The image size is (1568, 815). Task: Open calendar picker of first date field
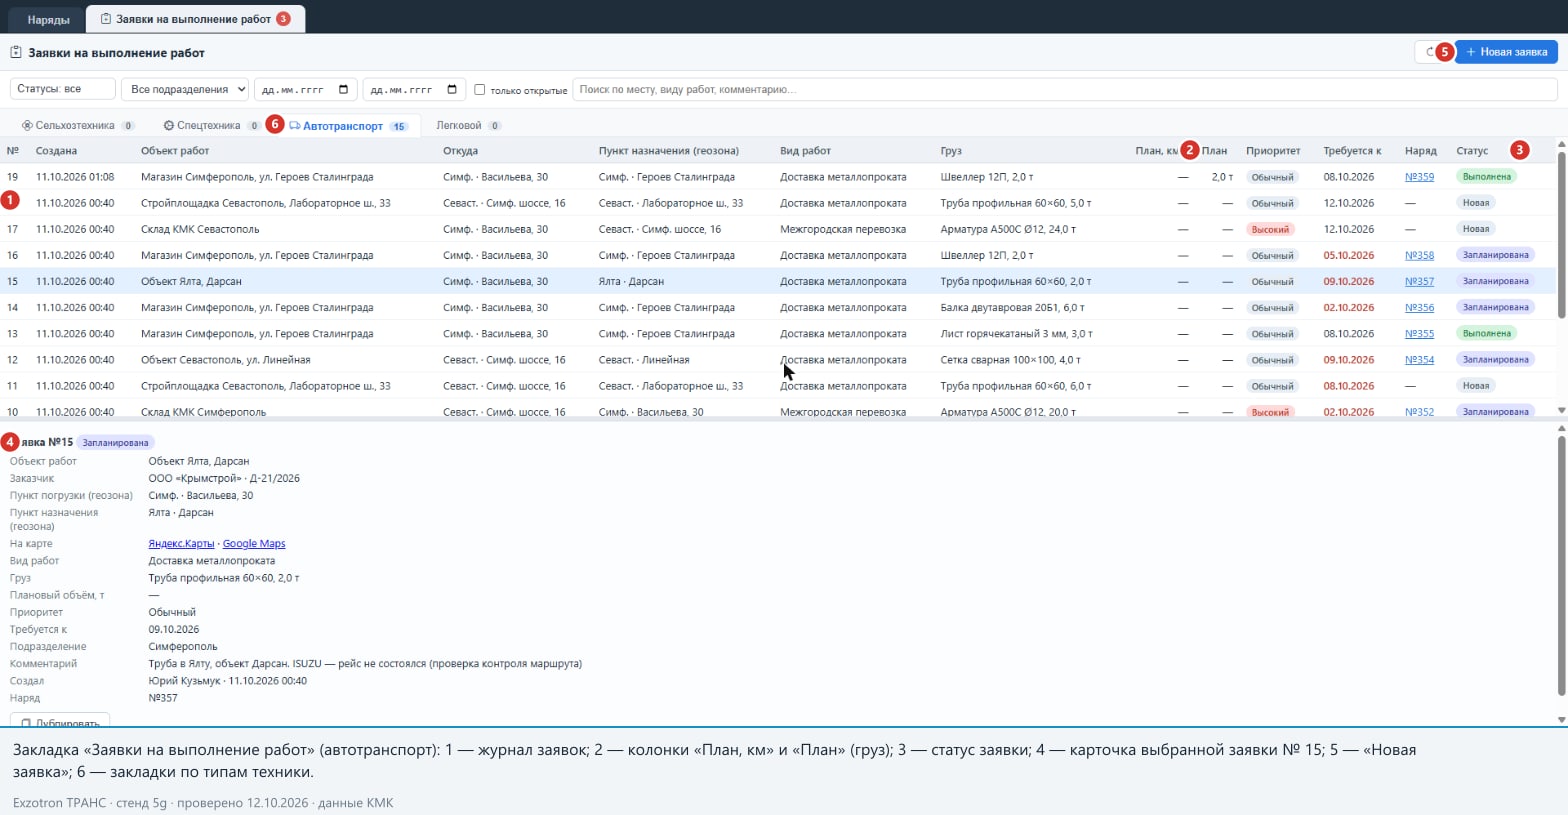pyautogui.click(x=343, y=89)
